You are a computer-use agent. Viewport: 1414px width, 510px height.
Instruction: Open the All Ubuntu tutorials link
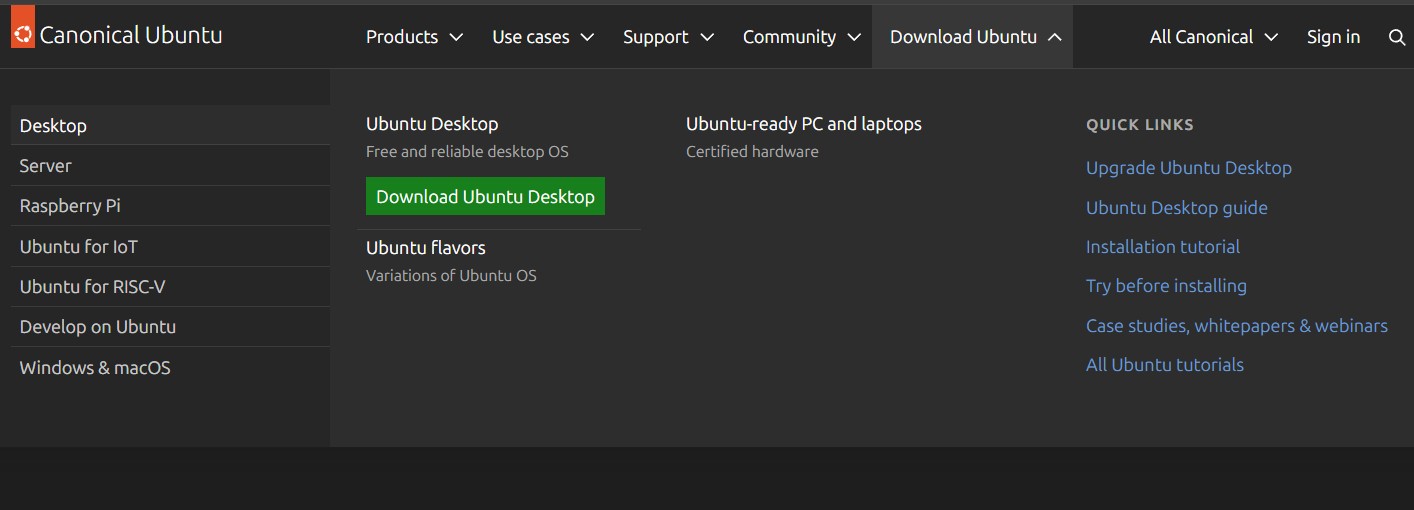pyautogui.click(x=1164, y=365)
